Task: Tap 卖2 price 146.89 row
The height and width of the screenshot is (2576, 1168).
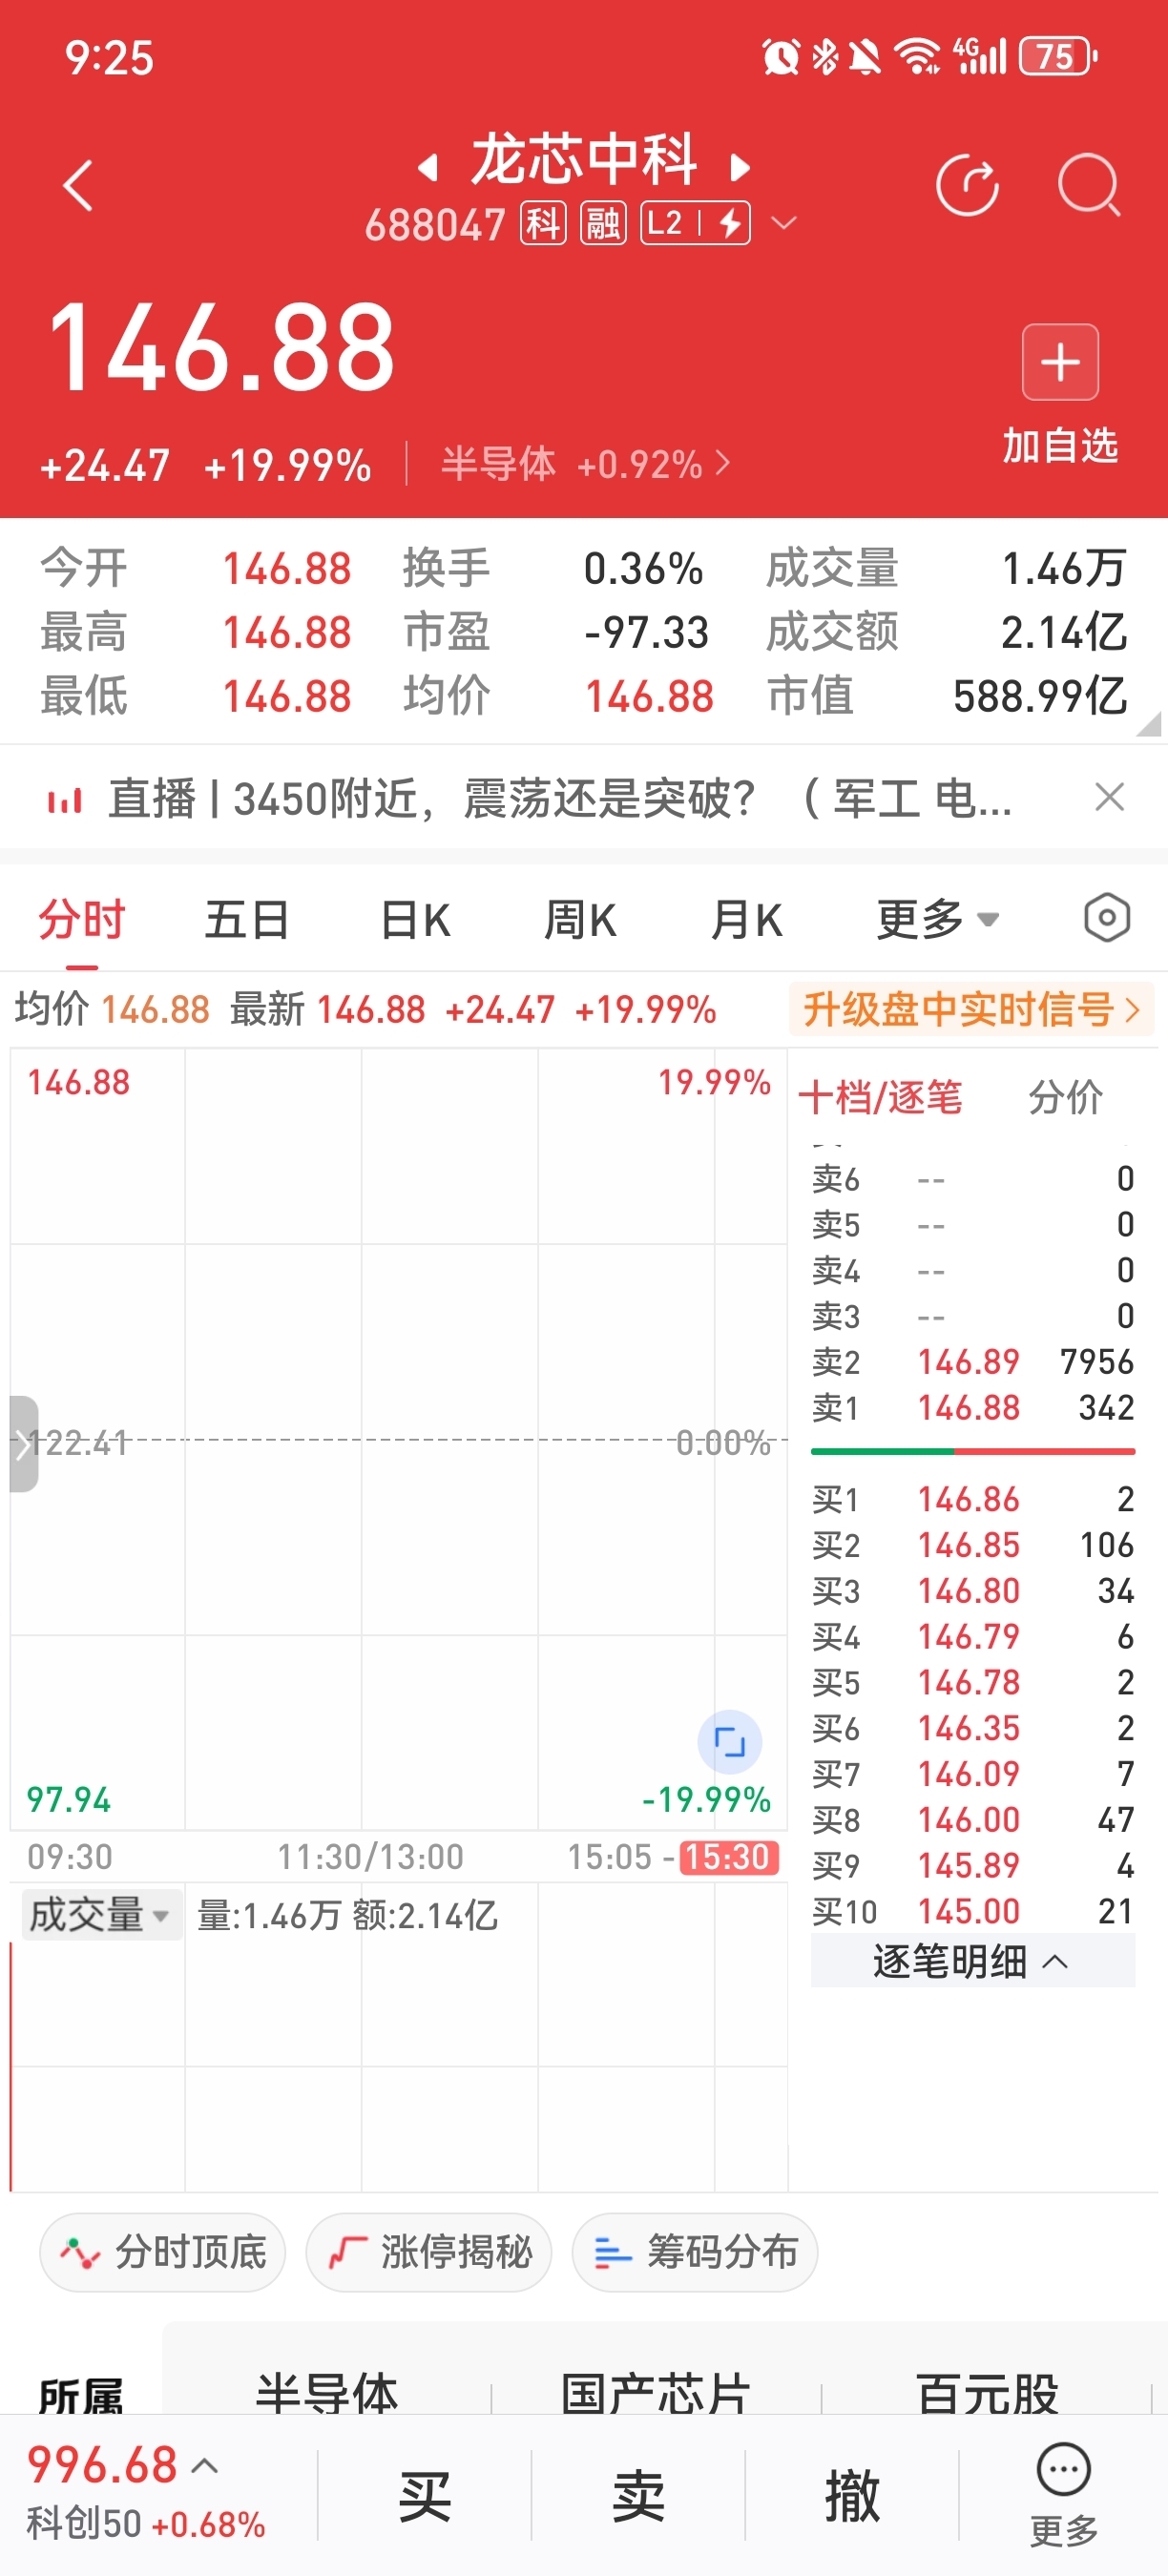Action: 972,1362
